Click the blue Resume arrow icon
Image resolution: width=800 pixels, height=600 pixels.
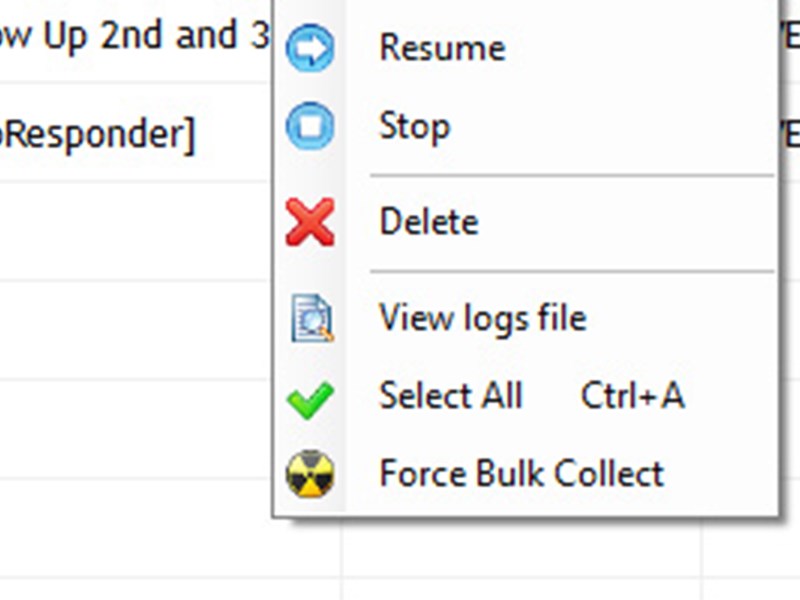coord(312,46)
